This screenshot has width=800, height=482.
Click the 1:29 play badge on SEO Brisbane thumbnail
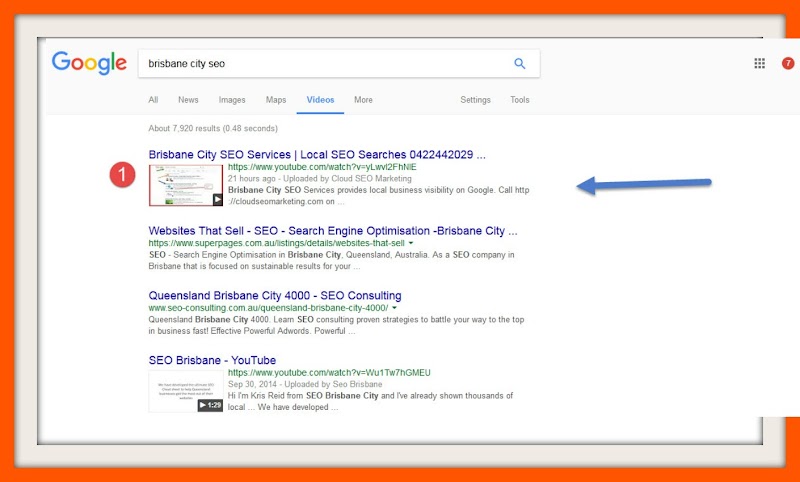[x=210, y=405]
